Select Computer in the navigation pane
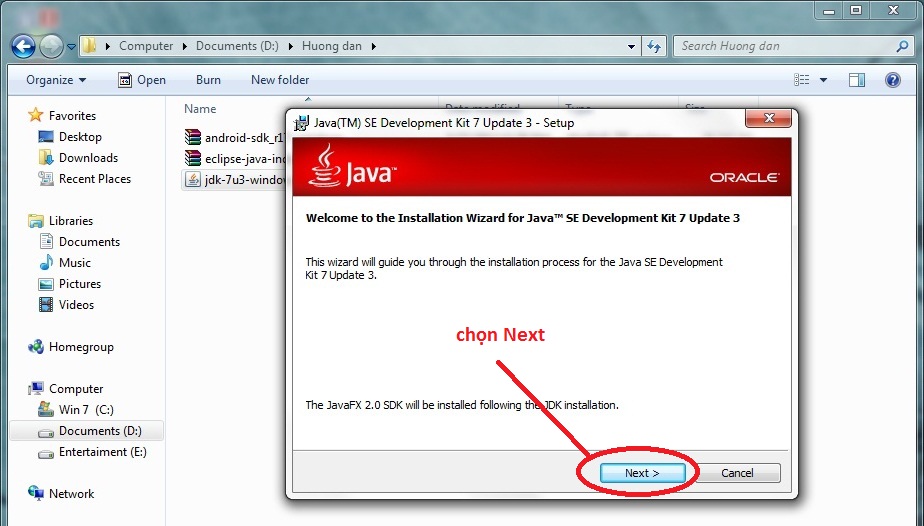Viewport: 924px width, 526px height. tap(66, 389)
